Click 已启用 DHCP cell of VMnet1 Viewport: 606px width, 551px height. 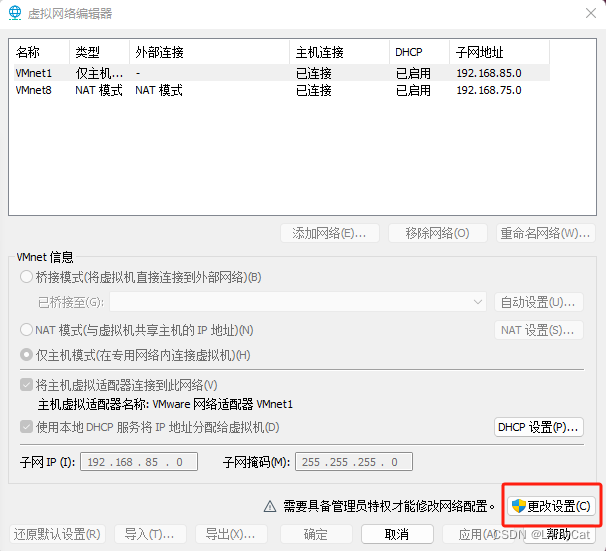tap(413, 73)
